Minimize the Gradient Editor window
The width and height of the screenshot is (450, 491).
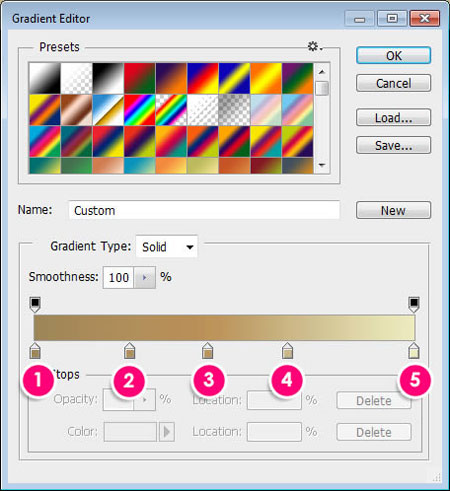click(x=359, y=19)
